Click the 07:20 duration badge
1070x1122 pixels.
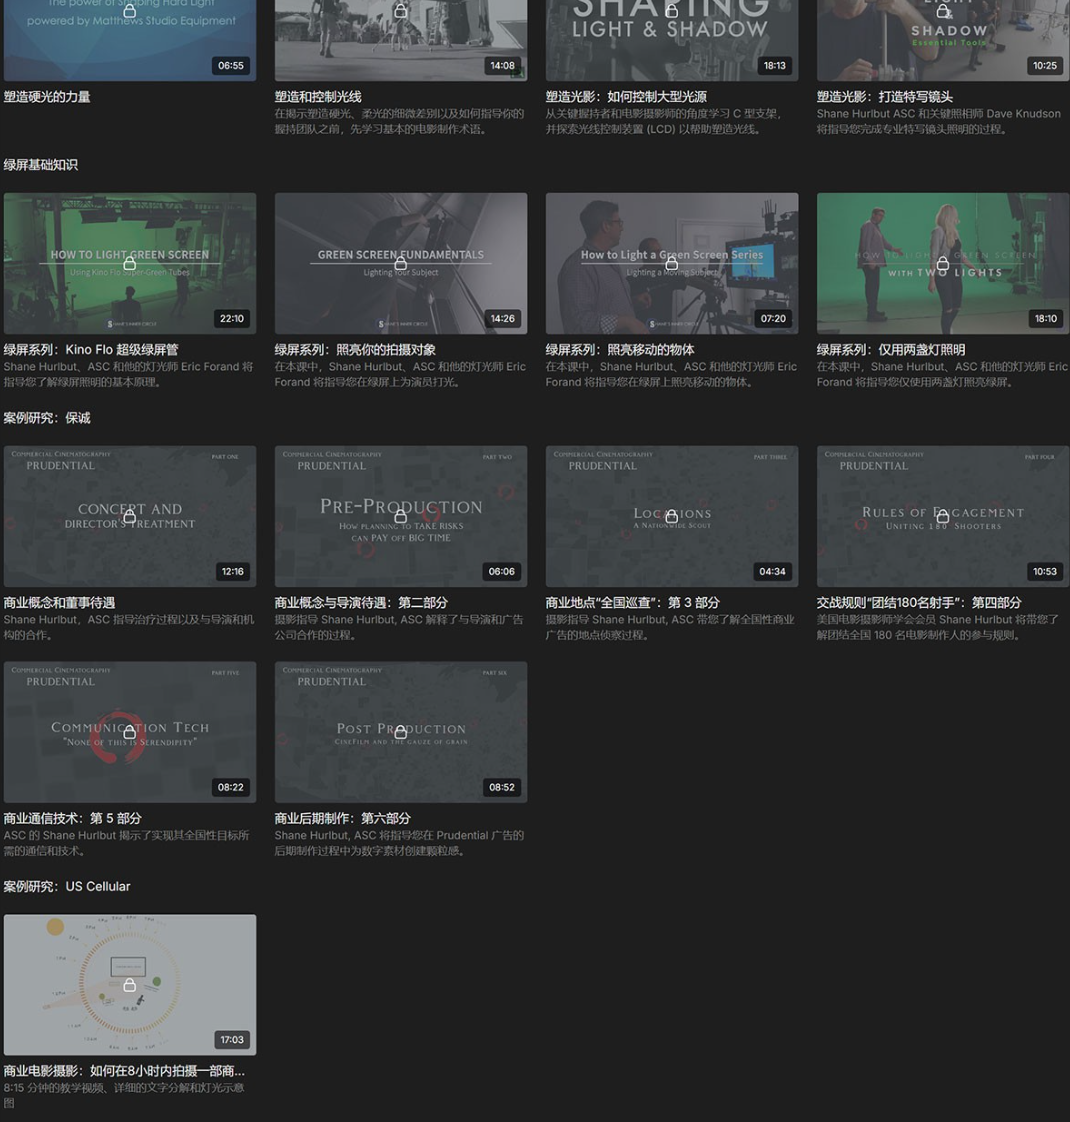pos(773,318)
